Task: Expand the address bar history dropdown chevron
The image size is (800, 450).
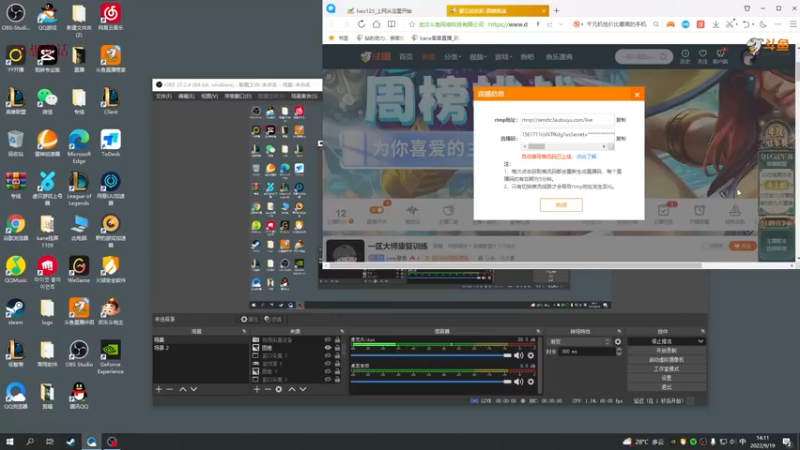Action: click(561, 24)
